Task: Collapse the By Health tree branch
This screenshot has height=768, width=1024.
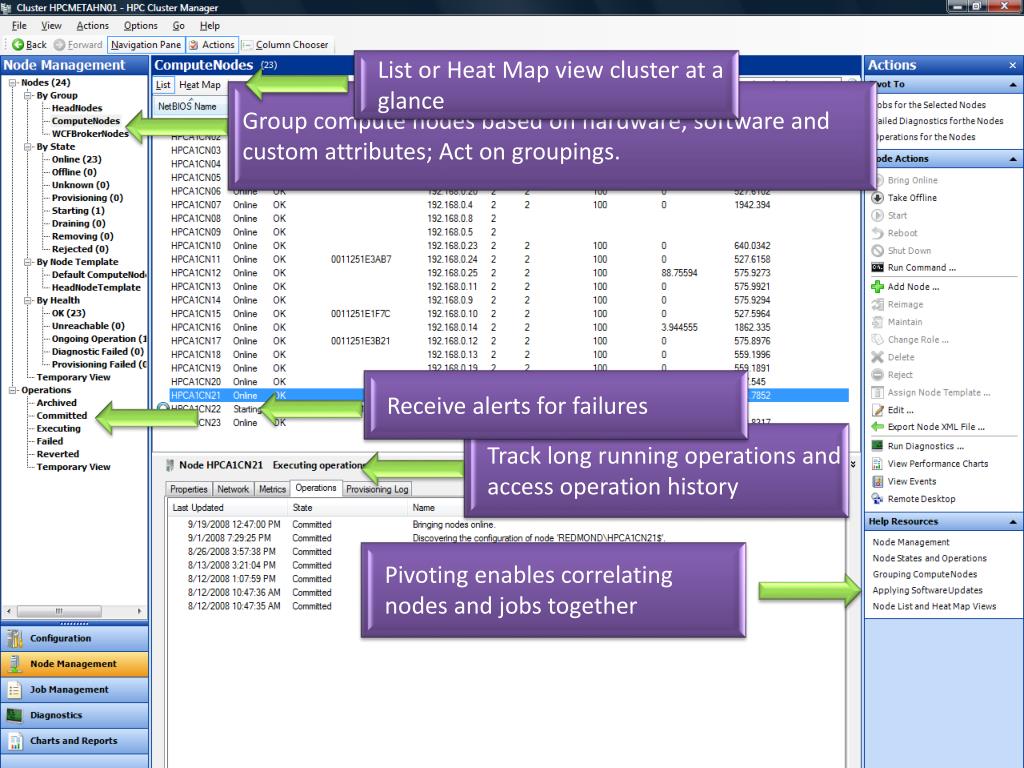Action: pos(28,300)
